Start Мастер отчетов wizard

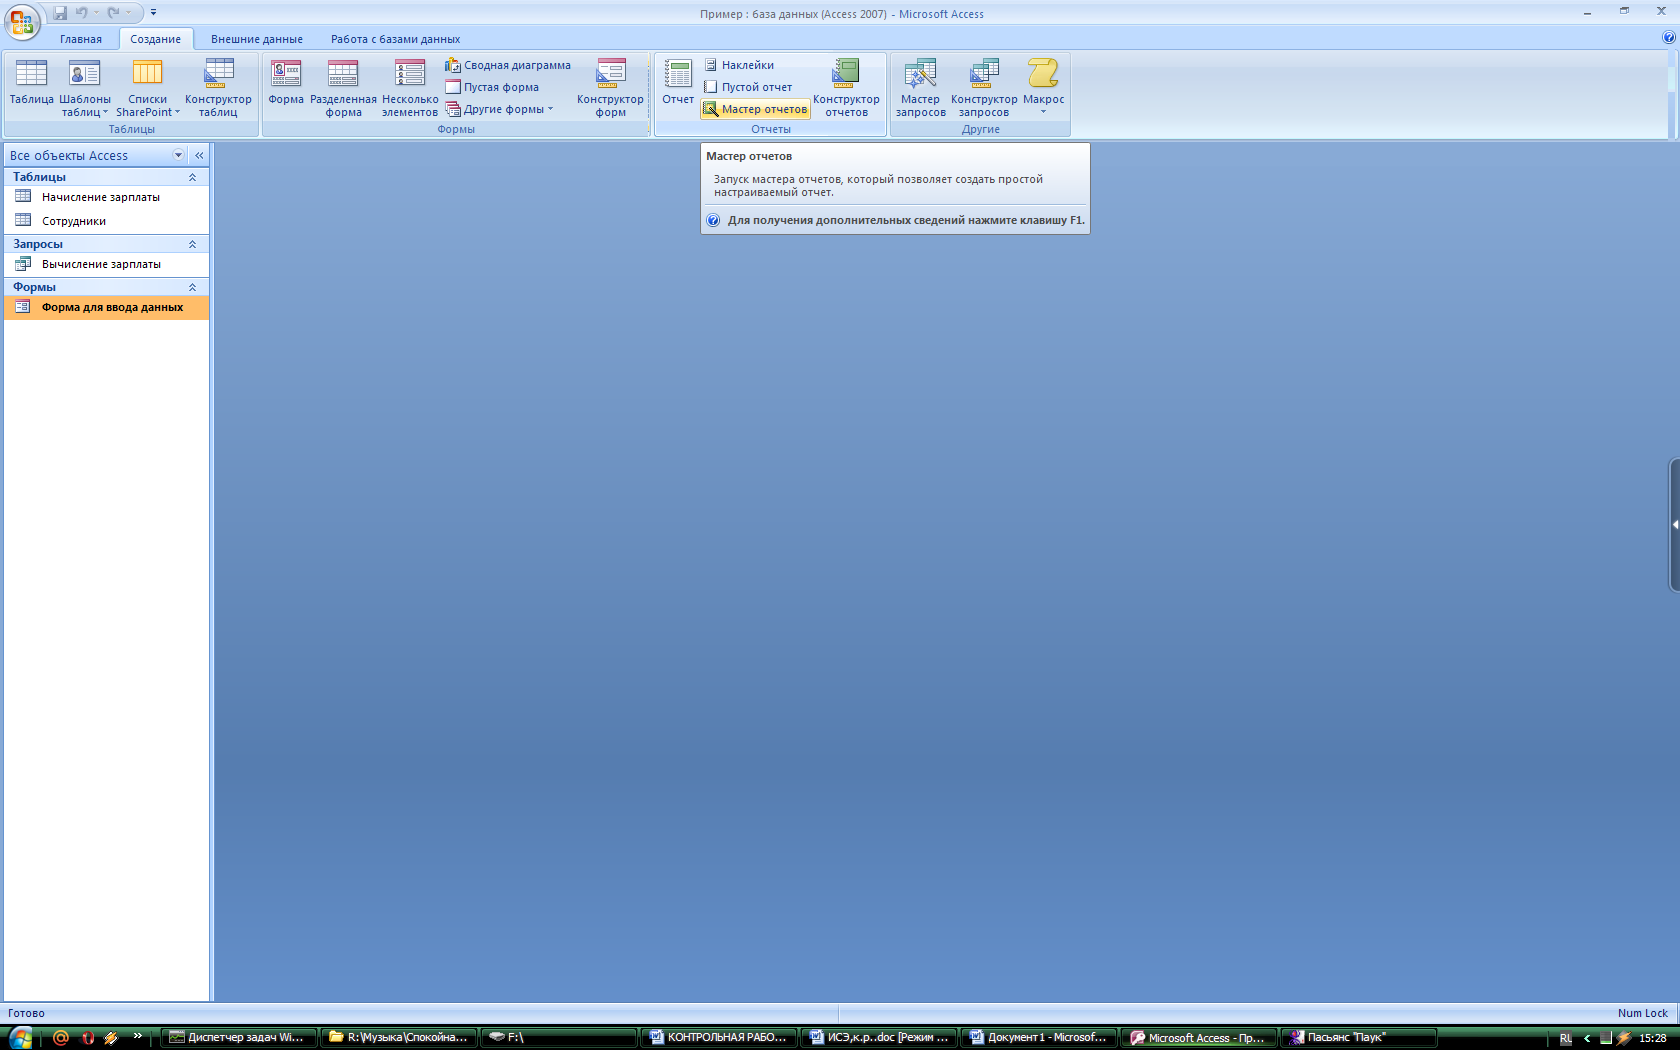point(755,109)
